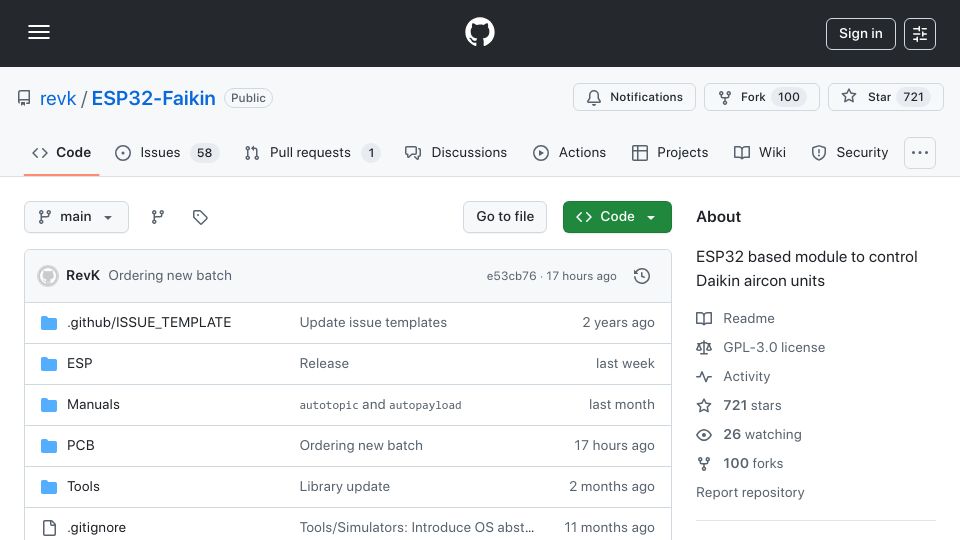Click Report repository link
The width and height of the screenshot is (960, 540).
pyautogui.click(x=750, y=493)
